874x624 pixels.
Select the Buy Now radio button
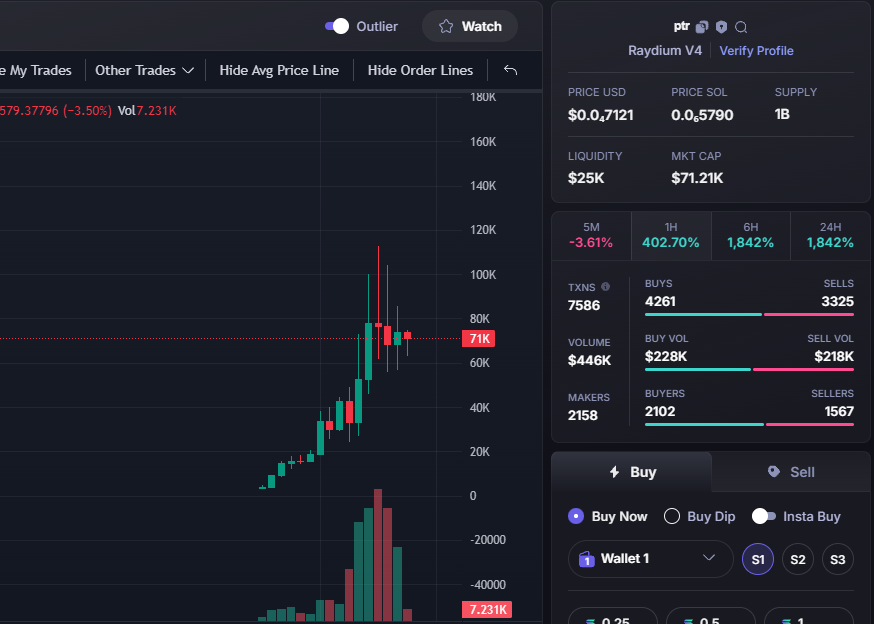[576, 516]
